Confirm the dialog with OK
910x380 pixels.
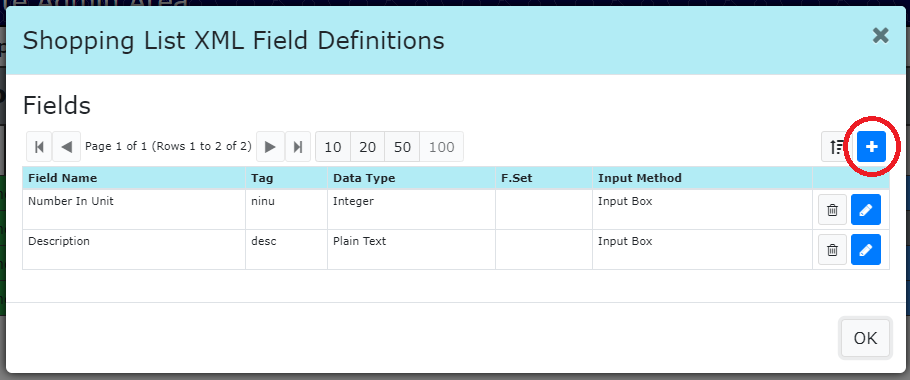tap(865, 338)
